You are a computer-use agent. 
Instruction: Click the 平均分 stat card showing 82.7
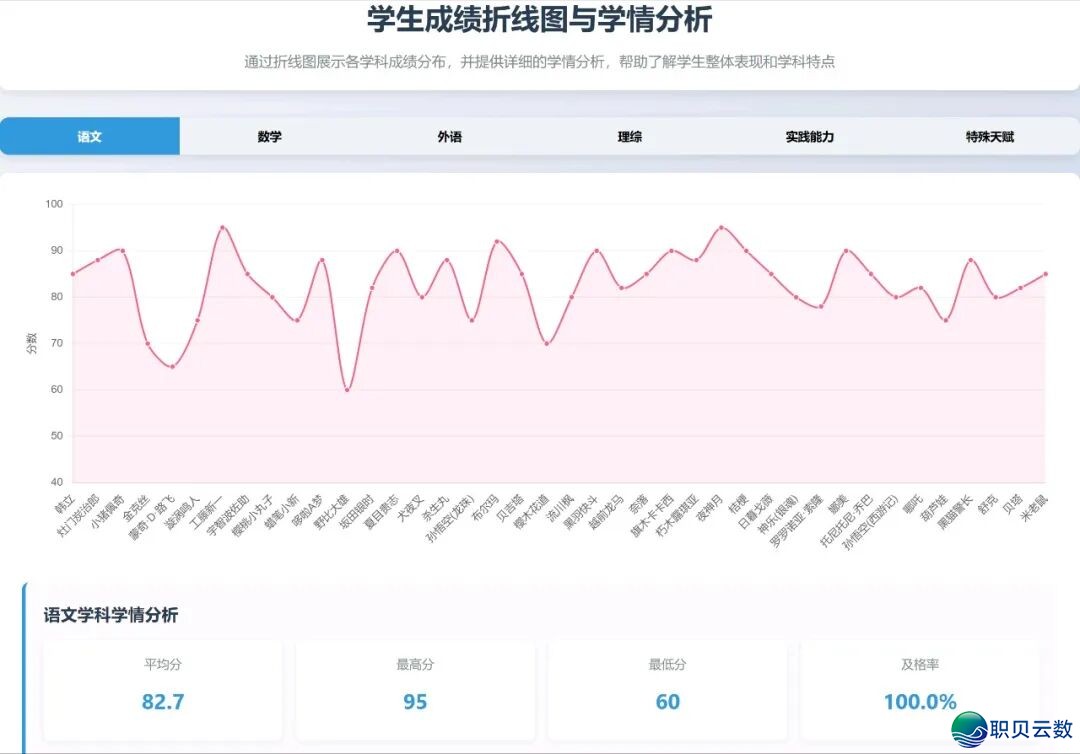pyautogui.click(x=162, y=680)
